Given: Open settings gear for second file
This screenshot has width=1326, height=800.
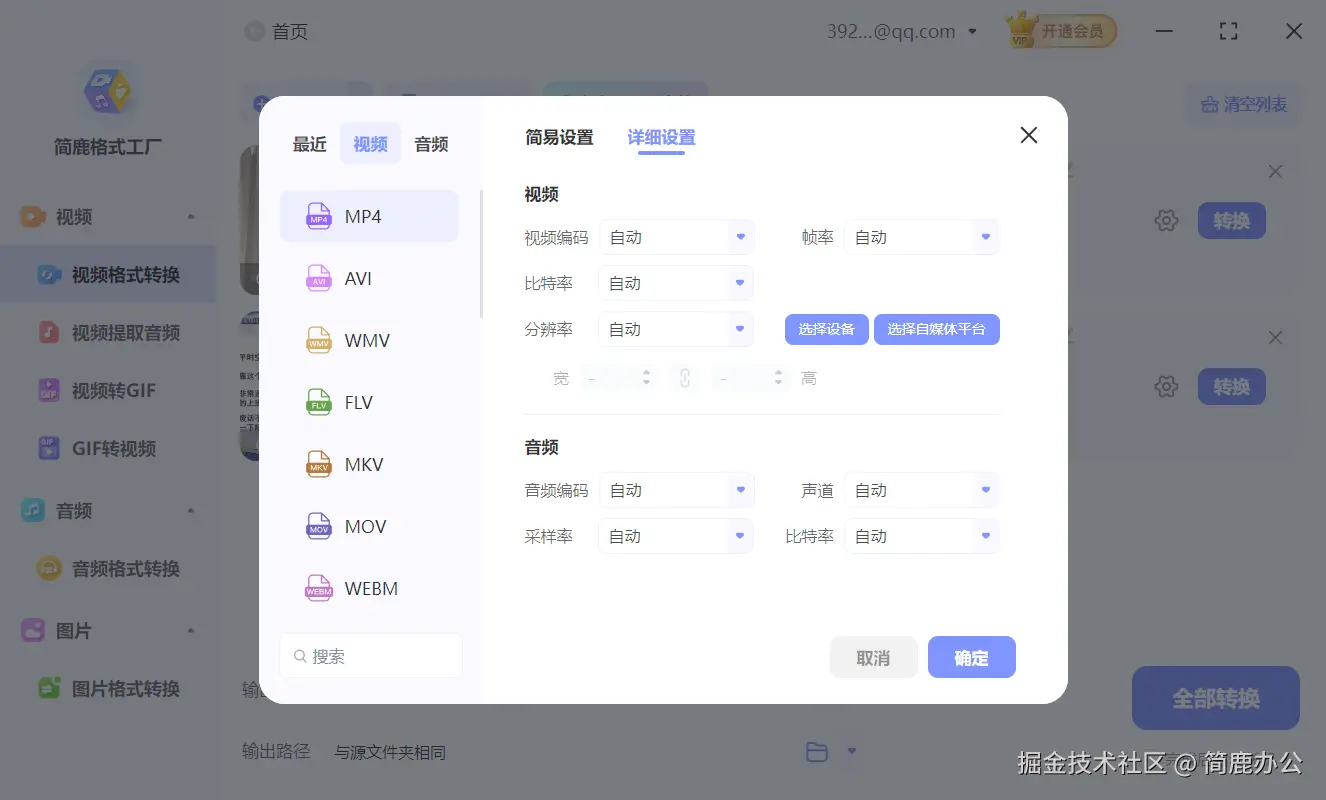Looking at the screenshot, I should click(x=1166, y=387).
